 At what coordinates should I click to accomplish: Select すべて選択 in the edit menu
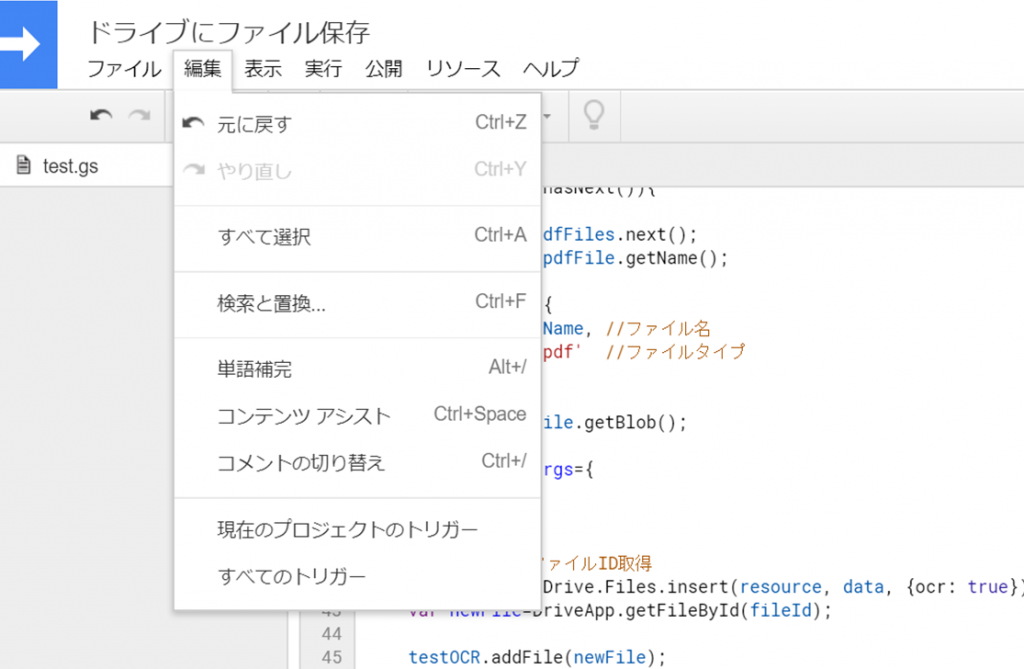(358, 237)
